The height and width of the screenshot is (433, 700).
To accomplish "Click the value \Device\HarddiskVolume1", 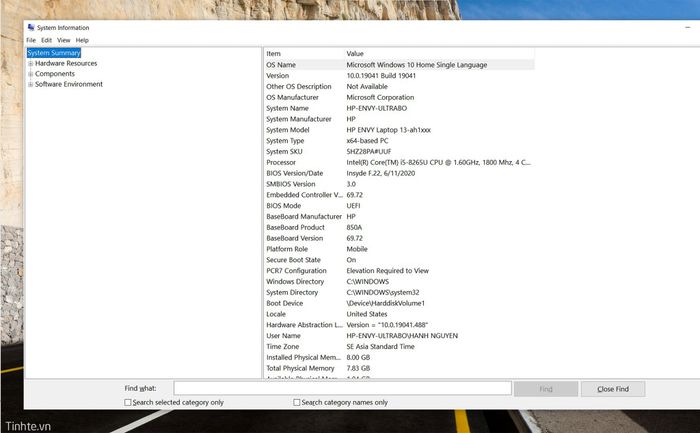I will tap(386, 303).
